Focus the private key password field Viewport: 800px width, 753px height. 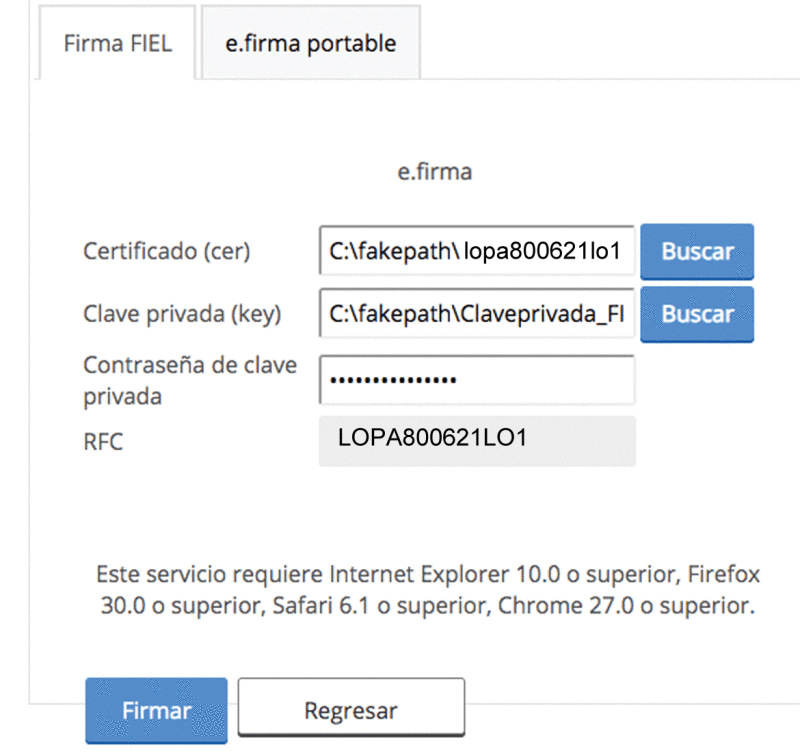pyautogui.click(x=477, y=380)
